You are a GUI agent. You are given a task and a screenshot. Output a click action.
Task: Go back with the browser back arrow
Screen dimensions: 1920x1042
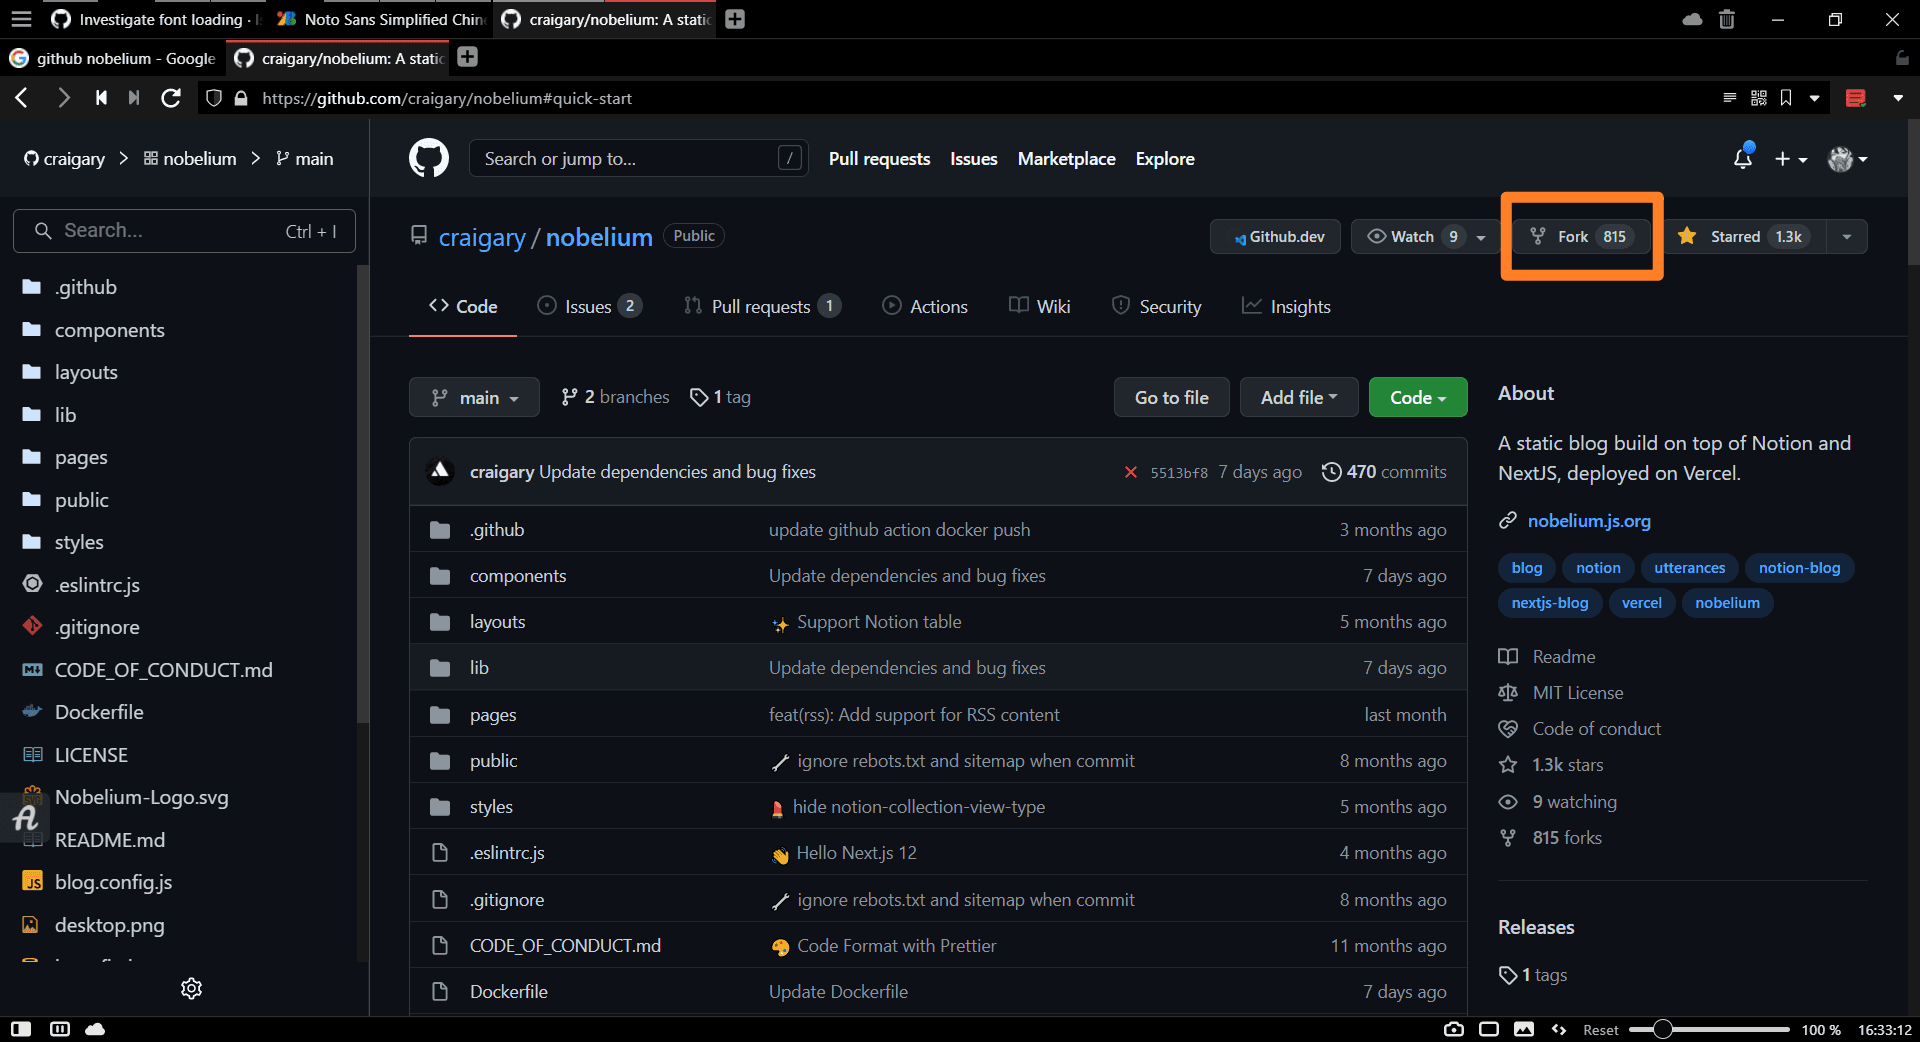click(x=22, y=98)
